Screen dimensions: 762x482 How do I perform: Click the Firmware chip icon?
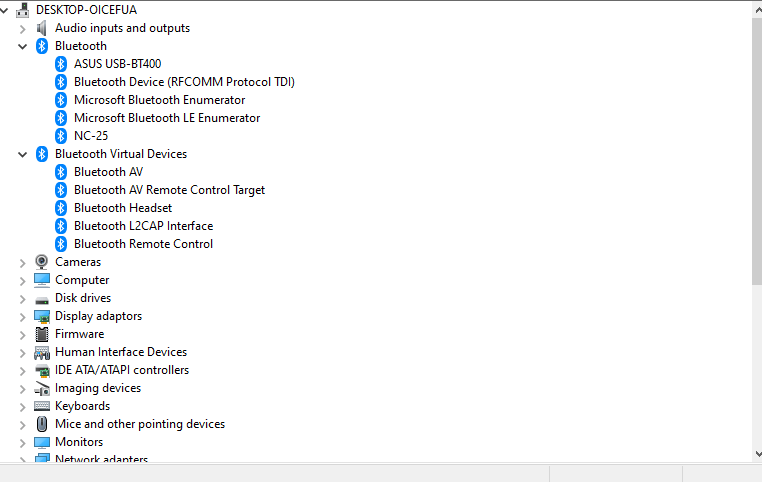pyautogui.click(x=42, y=334)
